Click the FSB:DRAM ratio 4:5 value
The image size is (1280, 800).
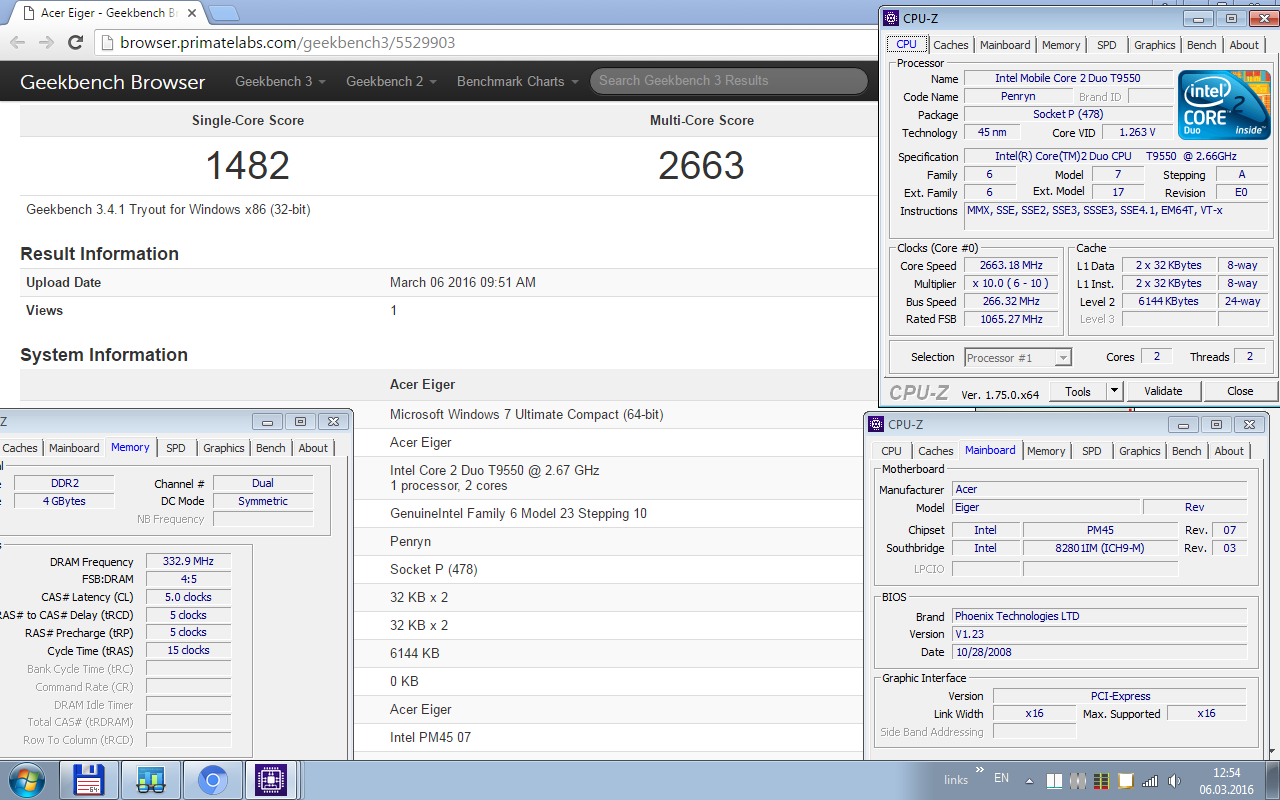tap(188, 580)
